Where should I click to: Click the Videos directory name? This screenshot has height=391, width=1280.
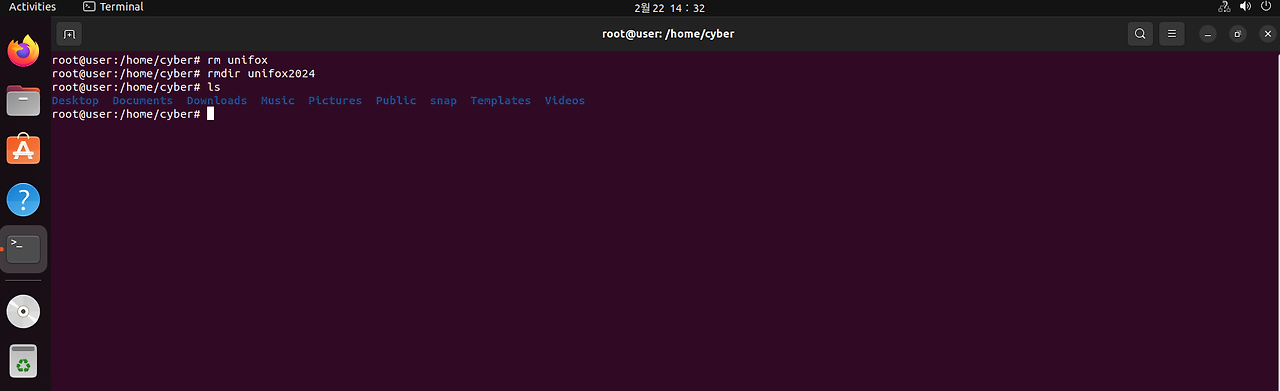coord(565,101)
